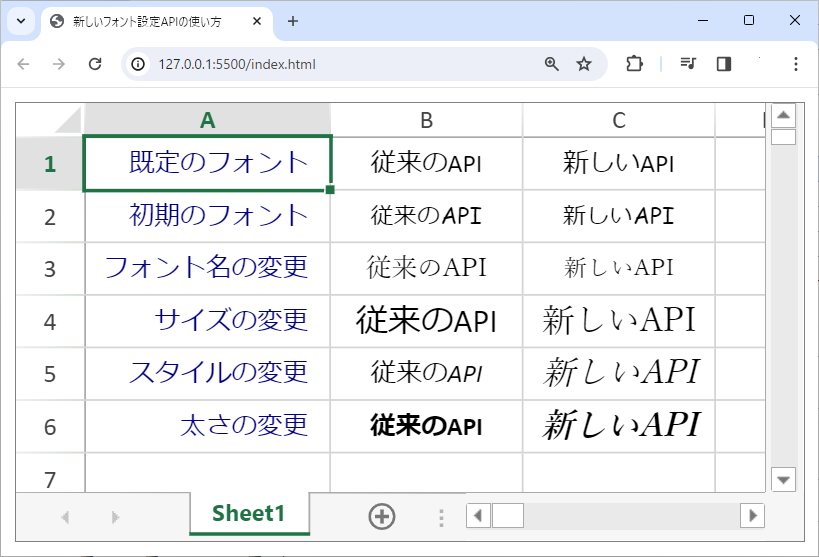Click cell 既定のフォント
Screen dimensions: 819x557
click(207, 164)
